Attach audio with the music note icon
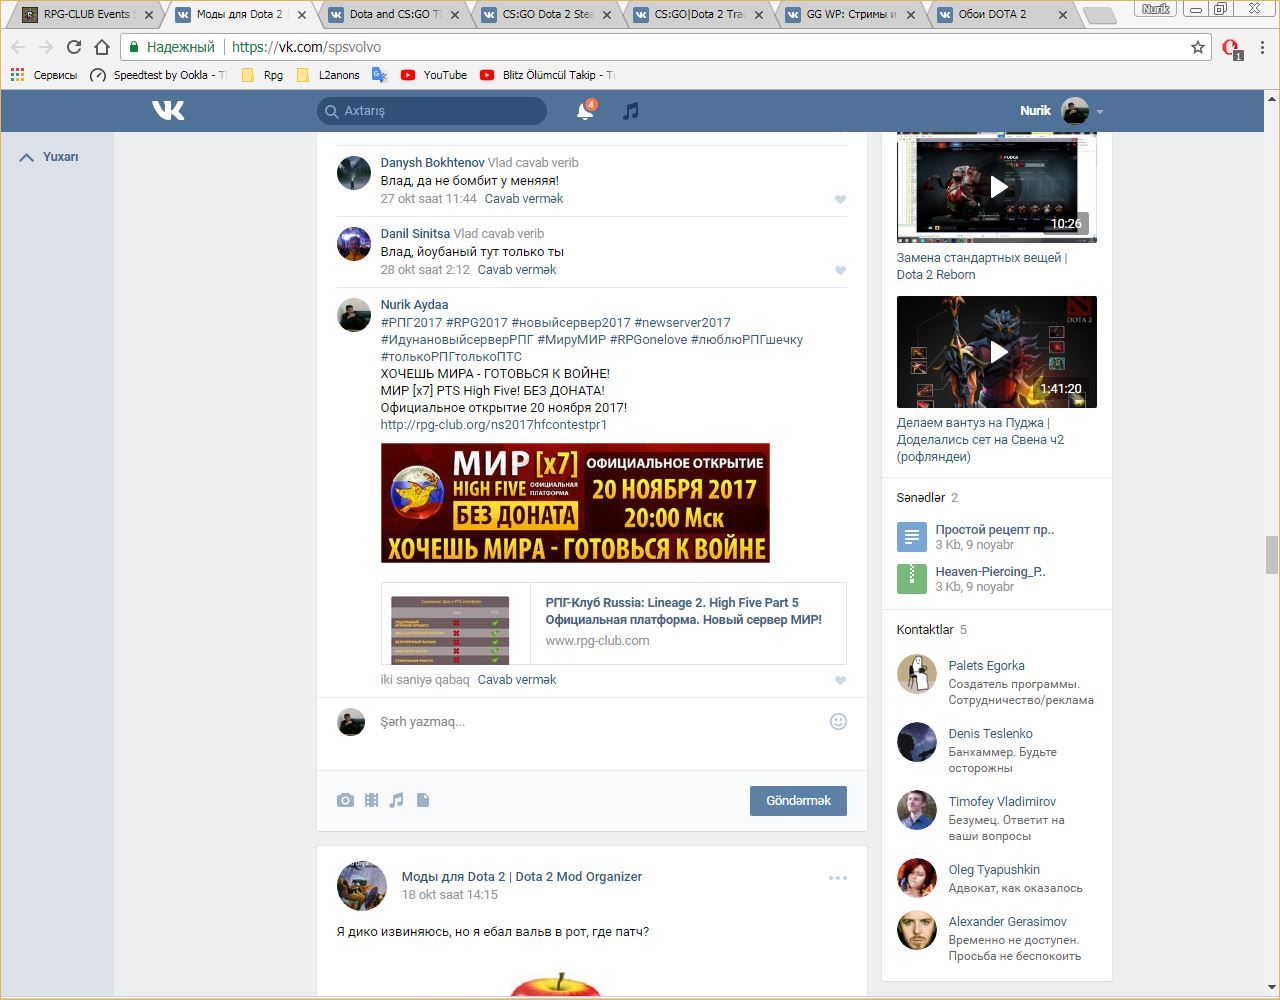1280x1000 pixels. [x=397, y=800]
